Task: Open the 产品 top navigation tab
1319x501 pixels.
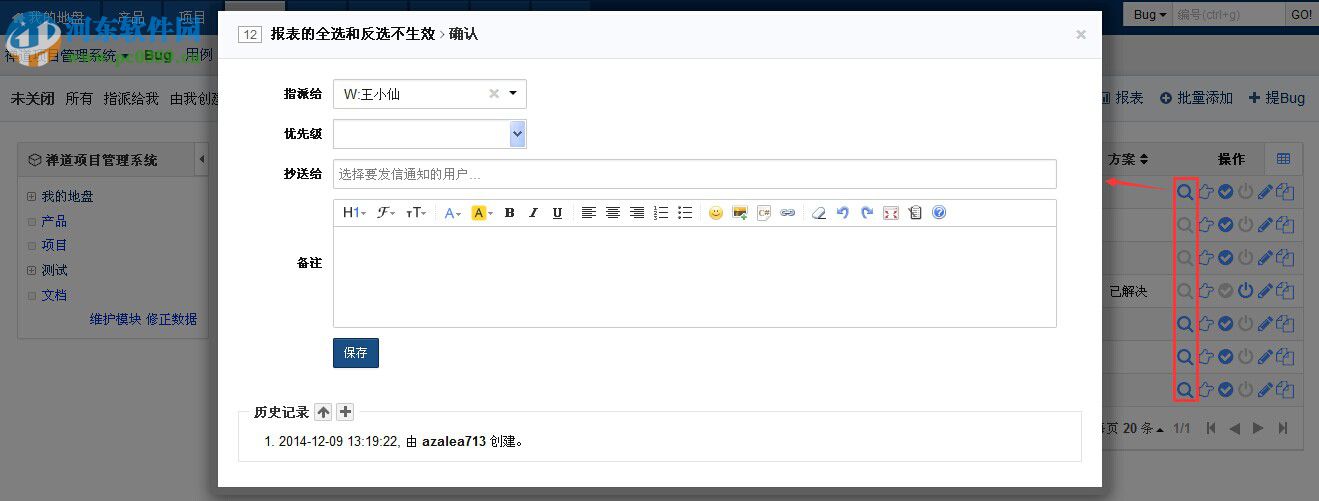Action: 131,17
